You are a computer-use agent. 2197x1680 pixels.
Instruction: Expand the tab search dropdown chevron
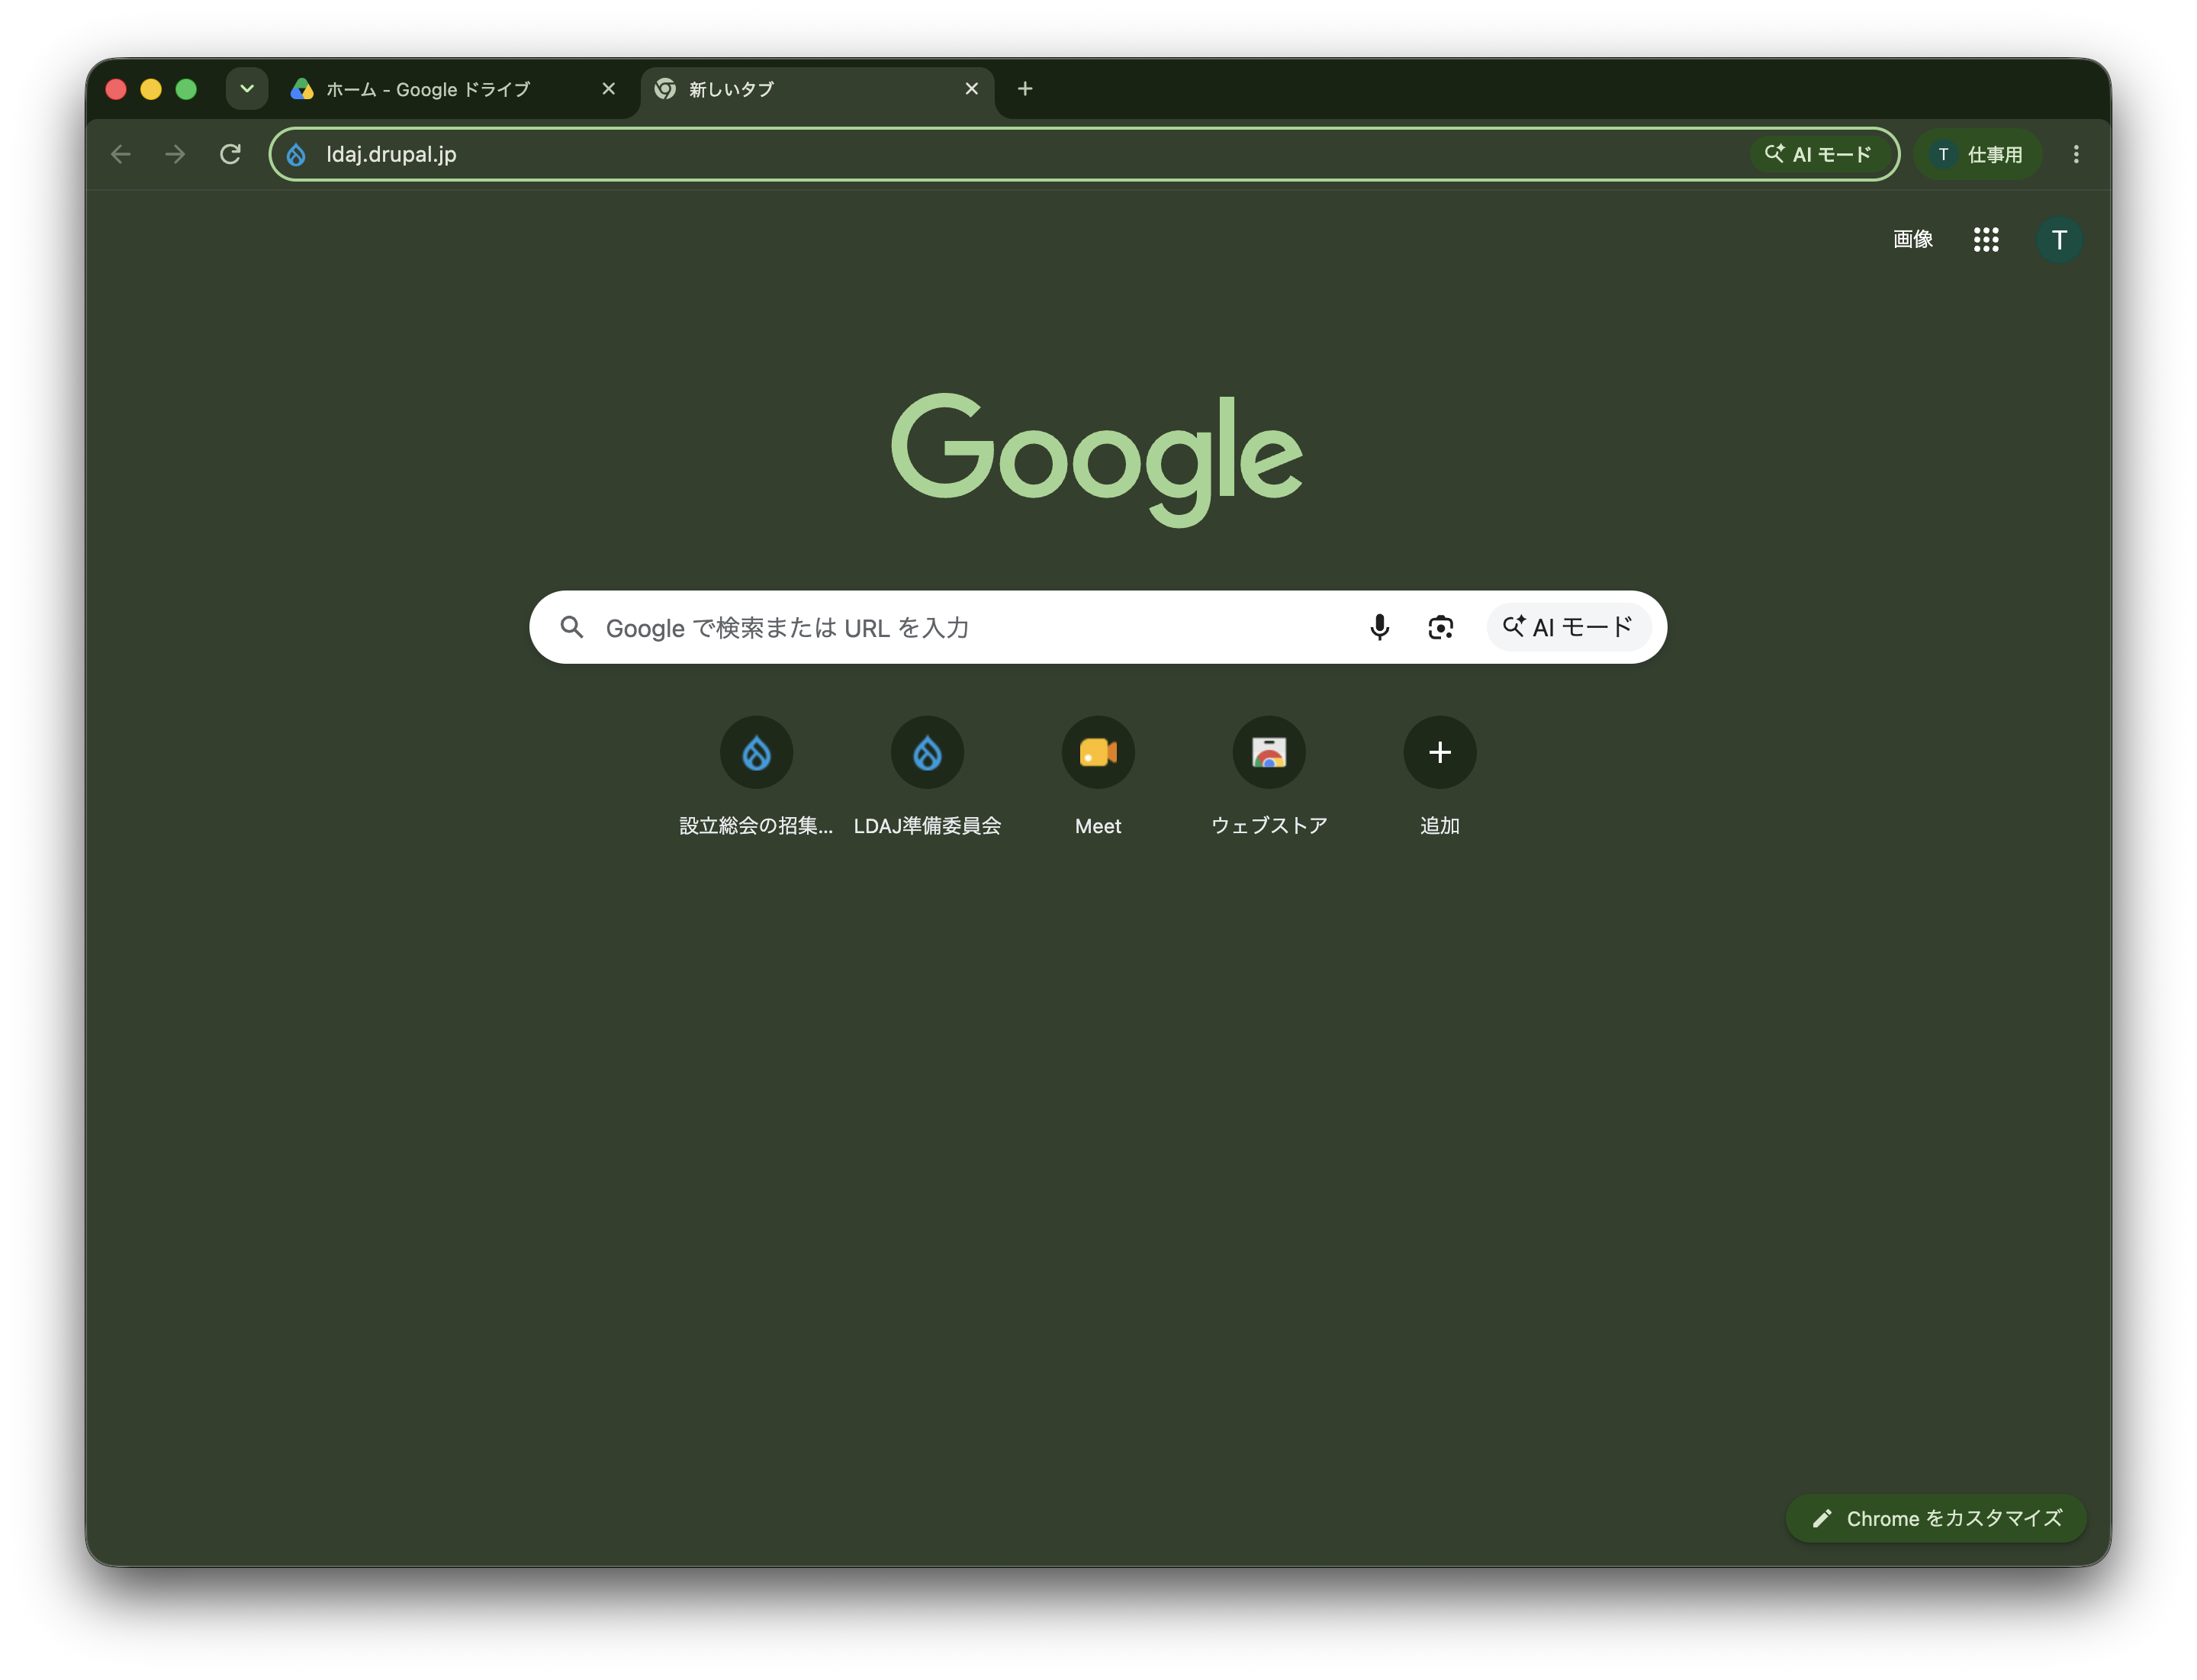point(247,89)
